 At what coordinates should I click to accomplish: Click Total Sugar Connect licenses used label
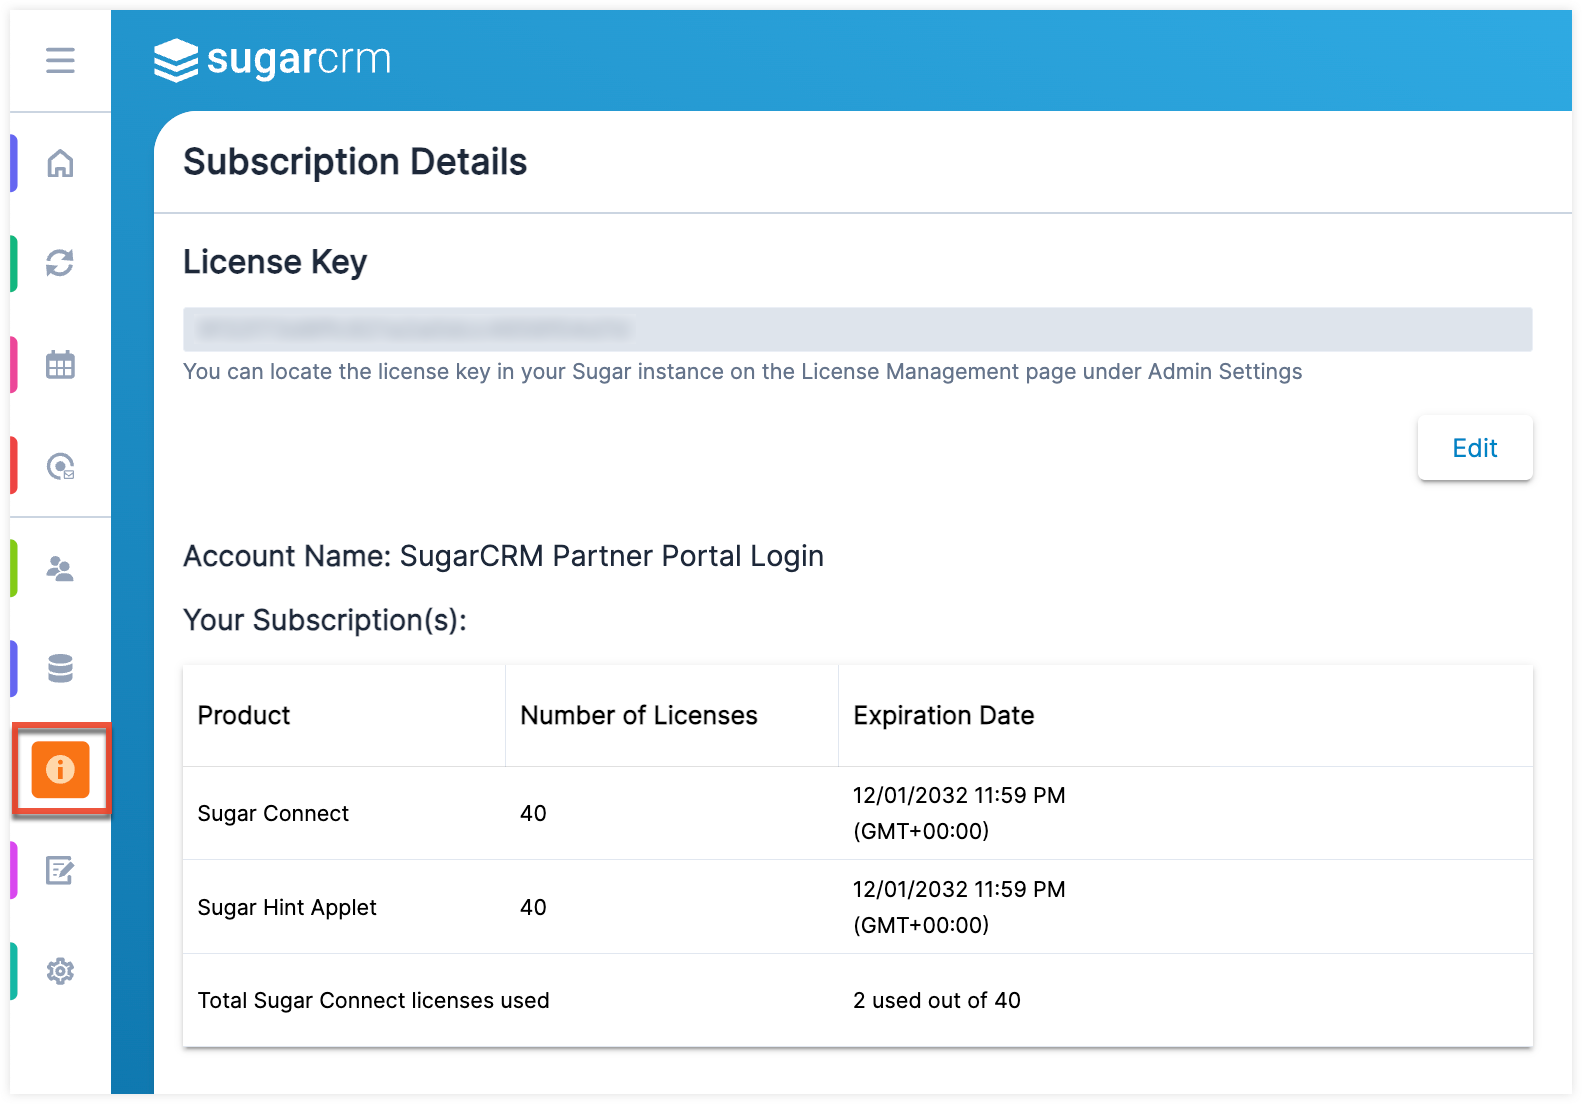373,1001
